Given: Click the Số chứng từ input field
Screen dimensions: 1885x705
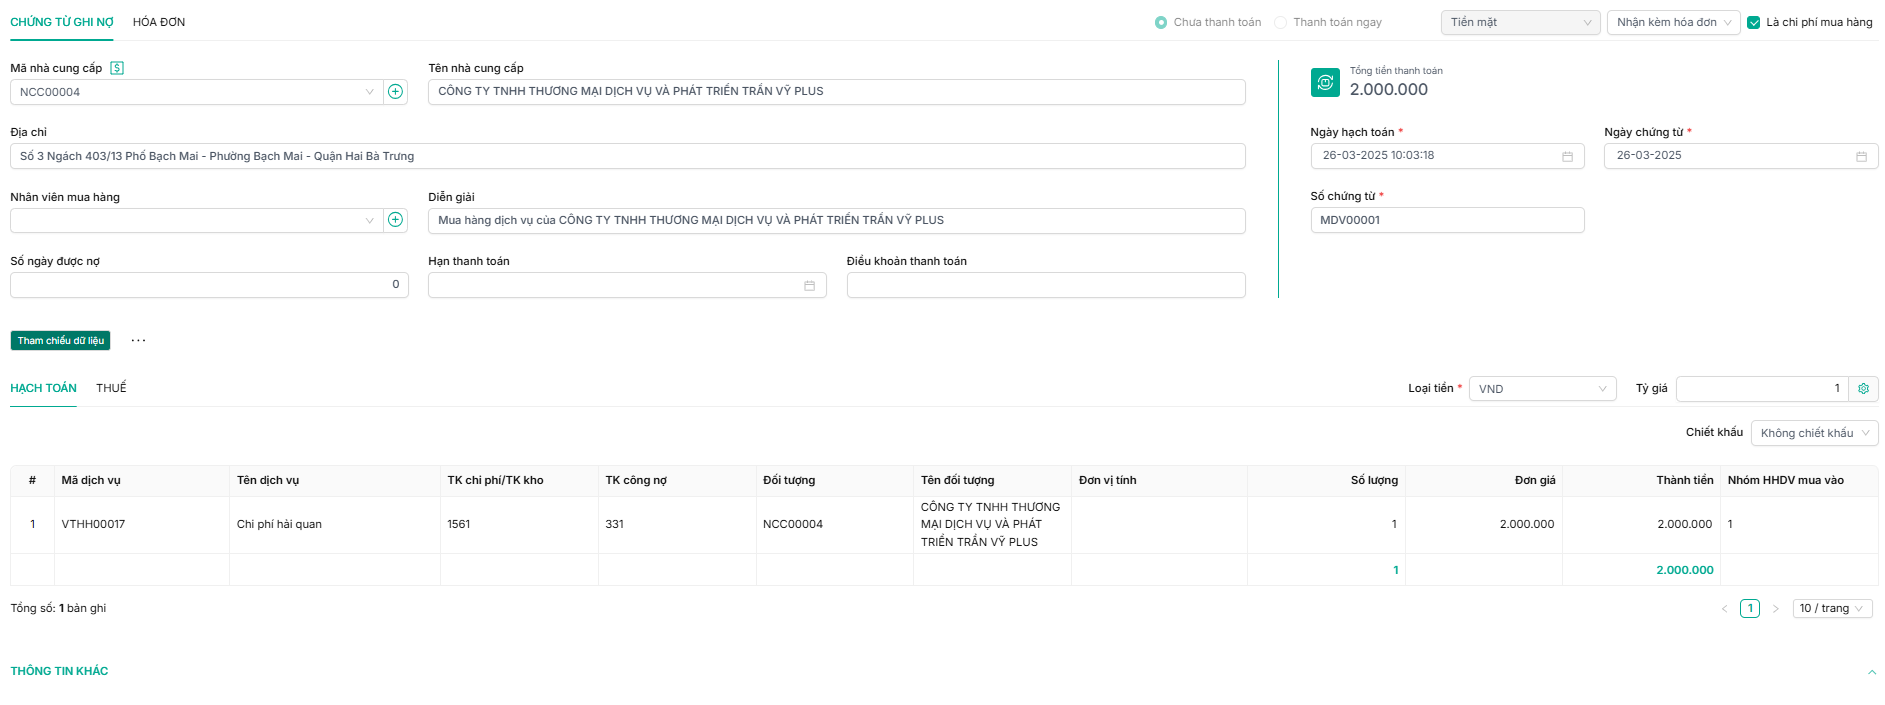Looking at the screenshot, I should 1446,220.
